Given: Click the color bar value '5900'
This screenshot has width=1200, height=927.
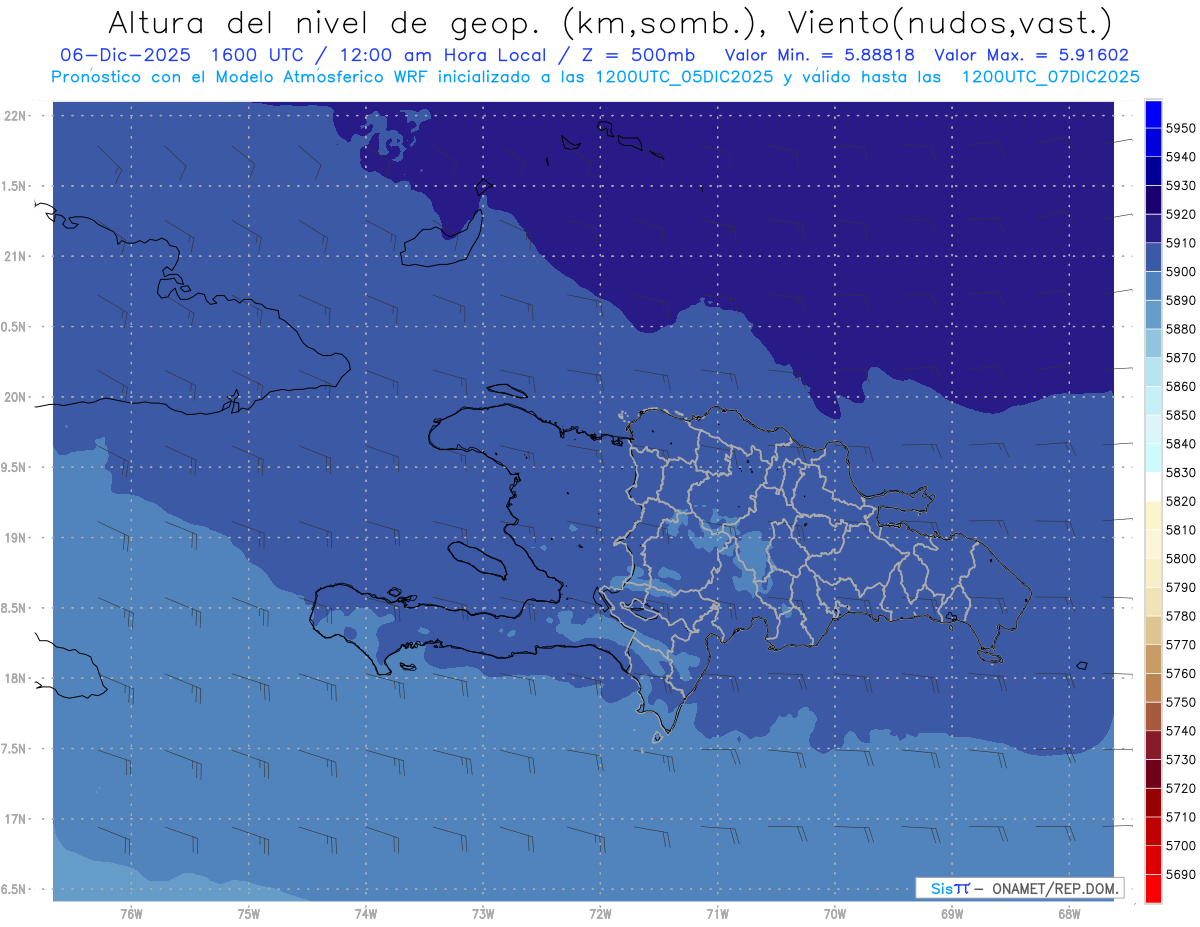Looking at the screenshot, I should pyautogui.click(x=1181, y=272).
